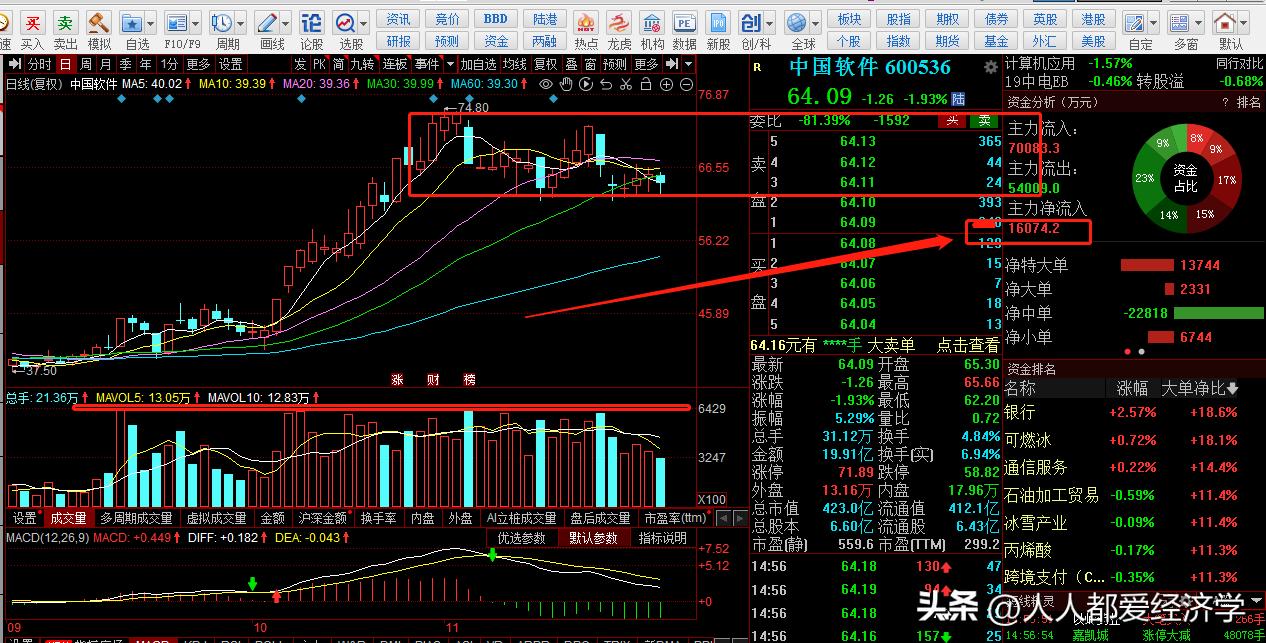Open the 创/科 board icon
Viewport: 1266px width, 643px height.
pos(751,22)
